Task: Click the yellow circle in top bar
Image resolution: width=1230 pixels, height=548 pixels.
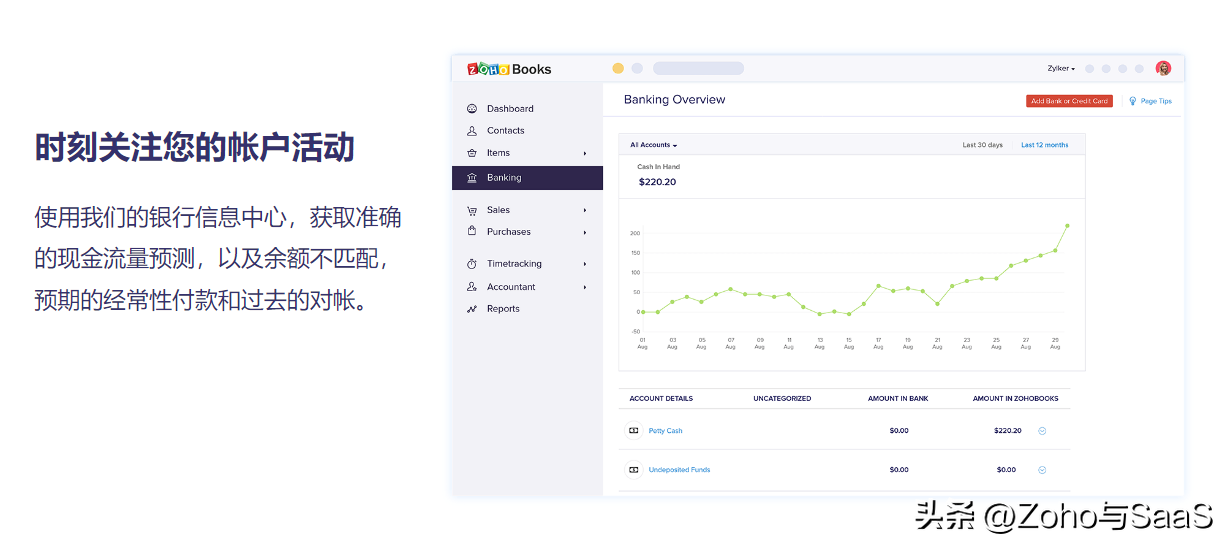Action: click(x=618, y=68)
